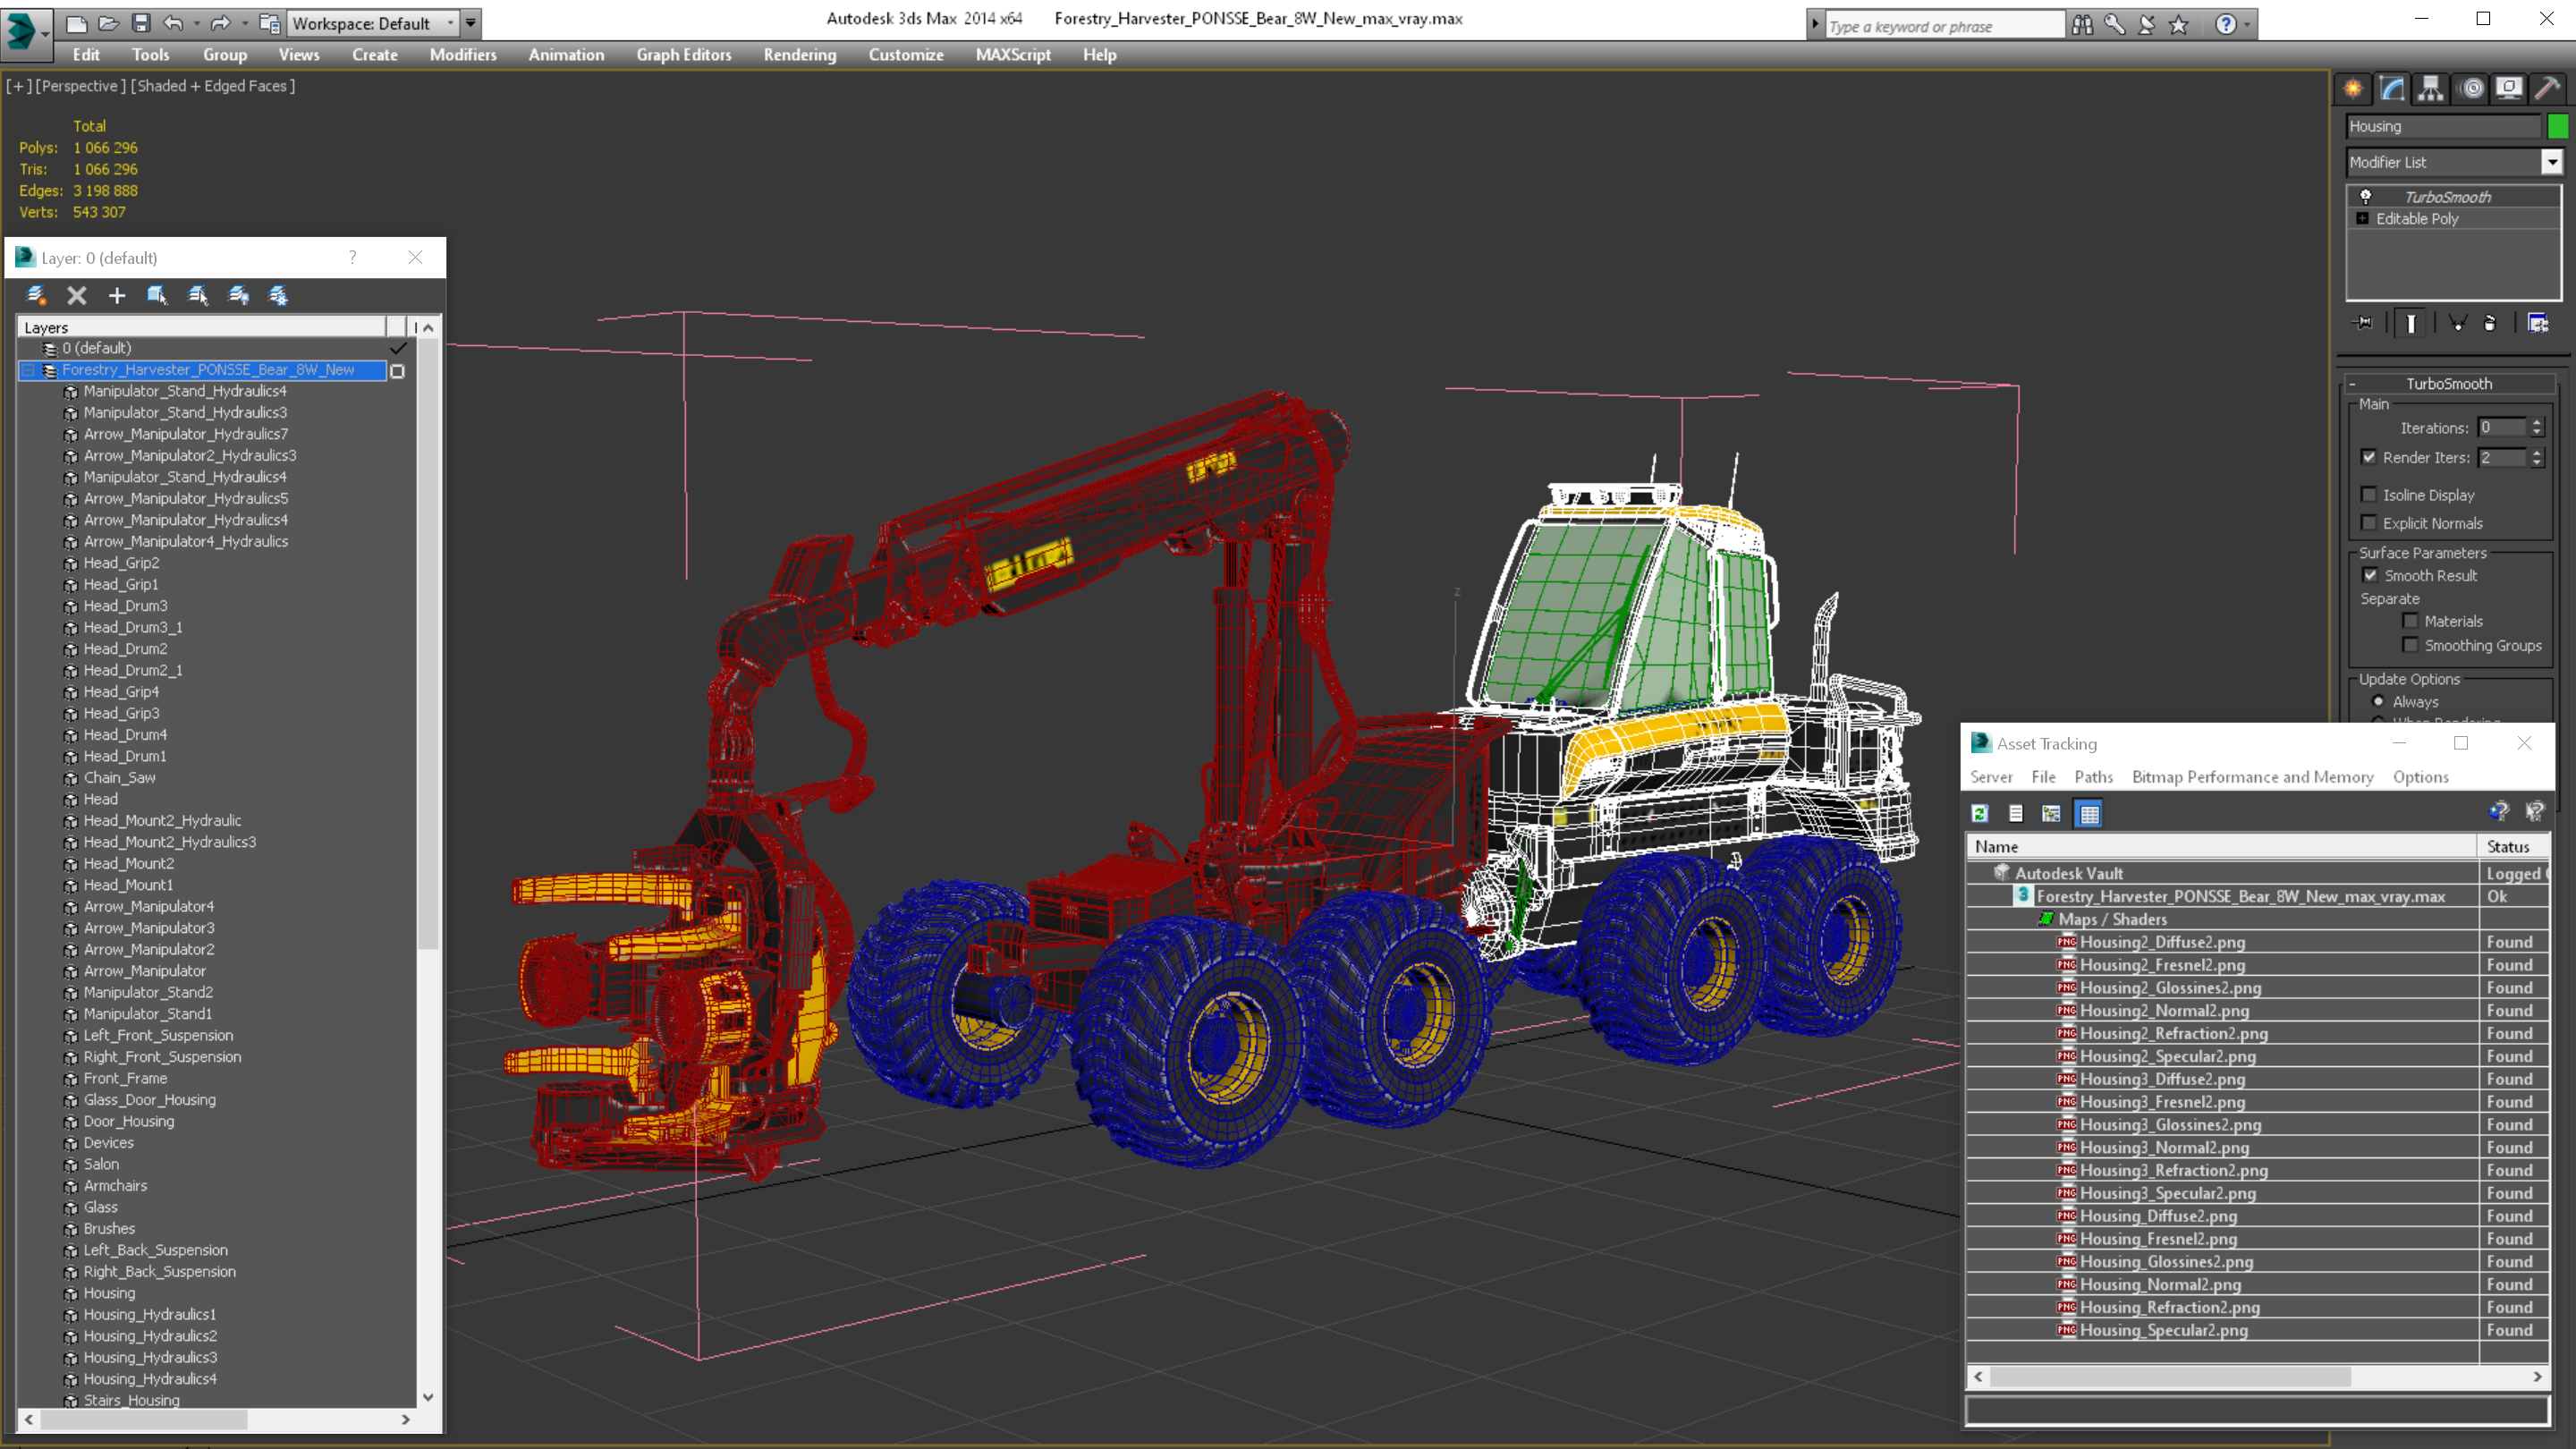2576x1449 pixels.
Task: Click Status column header in Asset Tracking
Action: click(x=2513, y=846)
